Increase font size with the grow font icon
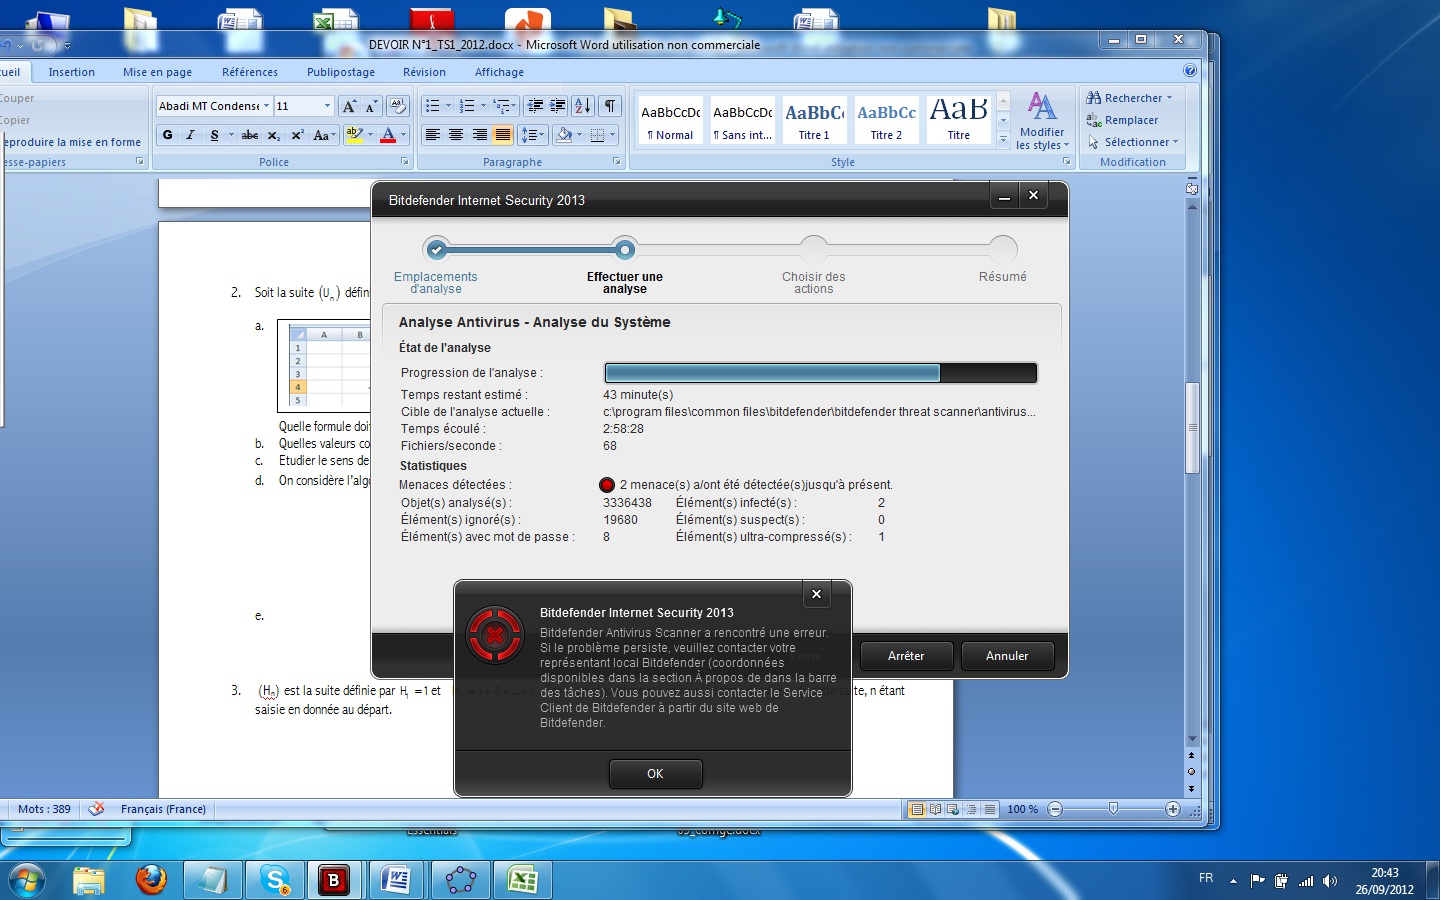Viewport: 1440px width, 900px height. click(x=348, y=106)
